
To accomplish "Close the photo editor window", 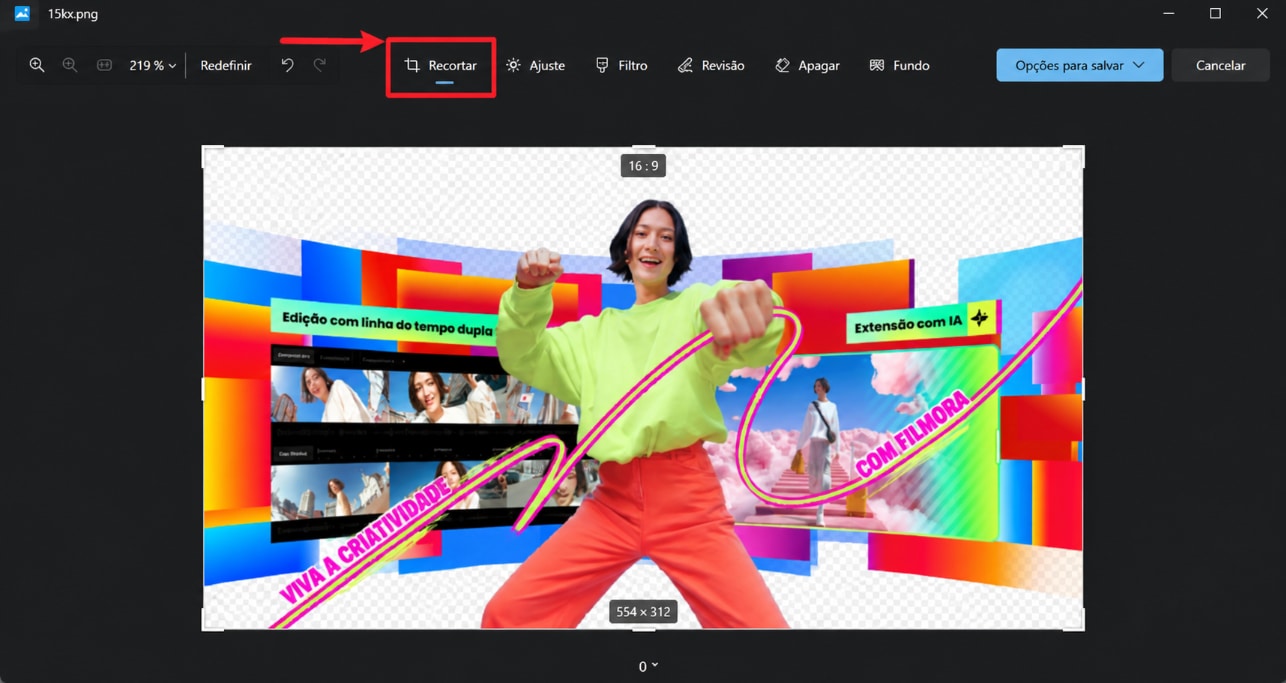I will tap(1262, 14).
